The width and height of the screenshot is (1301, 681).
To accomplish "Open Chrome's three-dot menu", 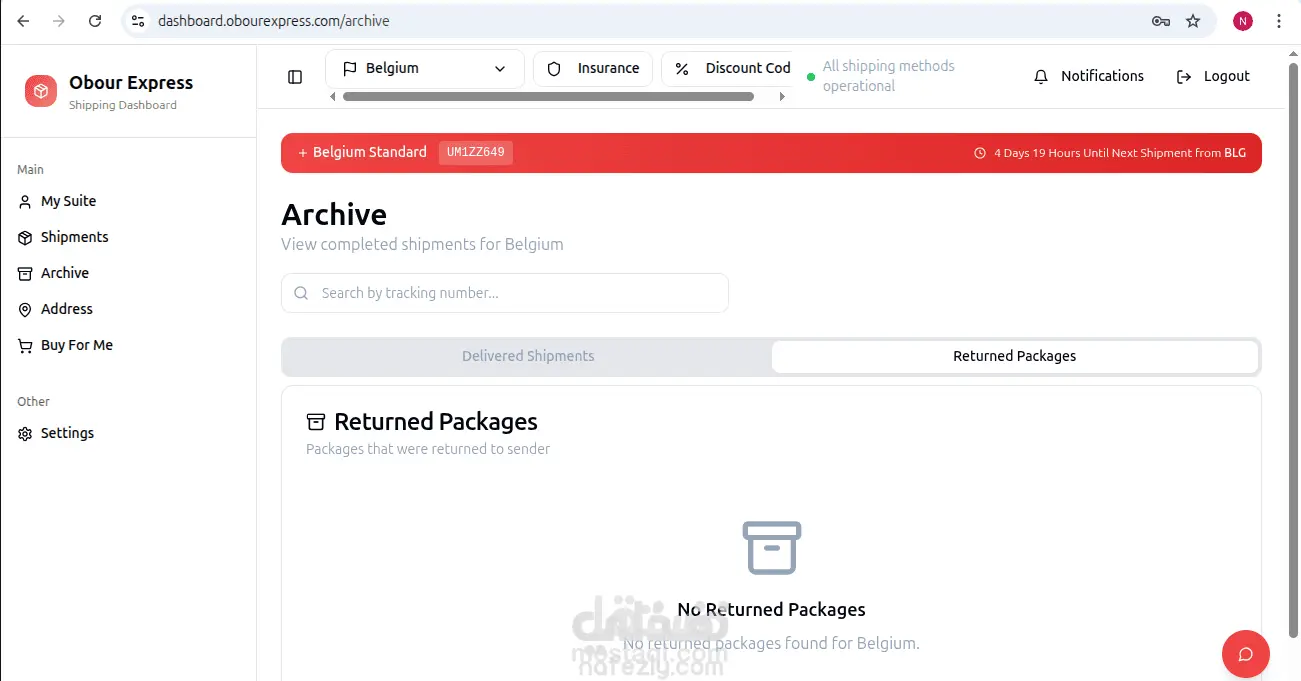I will click(x=1279, y=21).
